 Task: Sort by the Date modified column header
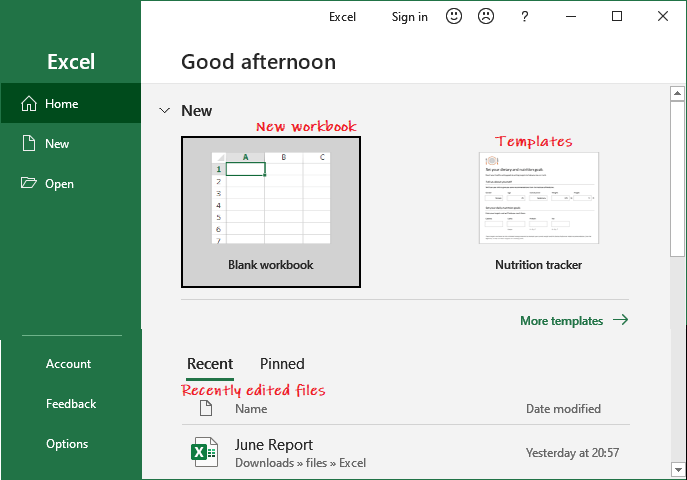[563, 409]
